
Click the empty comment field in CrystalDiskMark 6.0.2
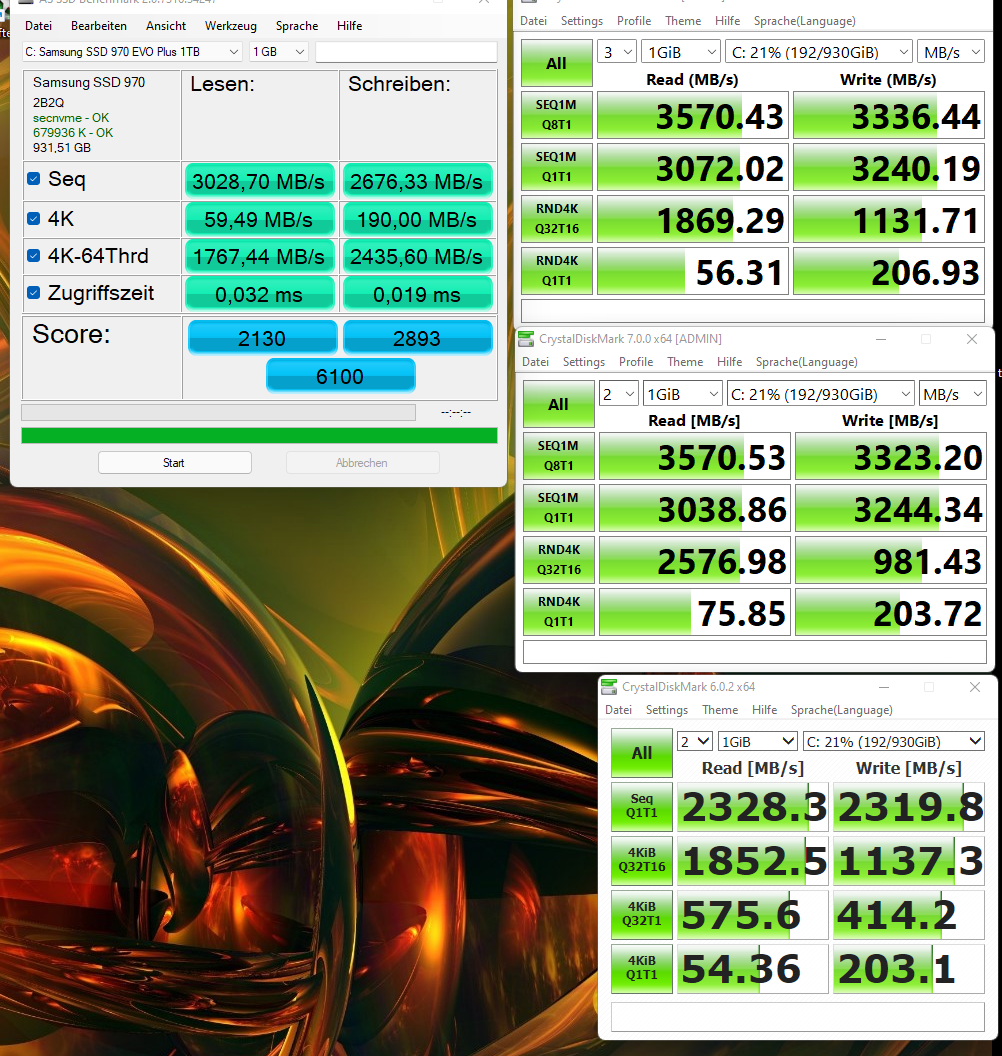click(797, 1016)
